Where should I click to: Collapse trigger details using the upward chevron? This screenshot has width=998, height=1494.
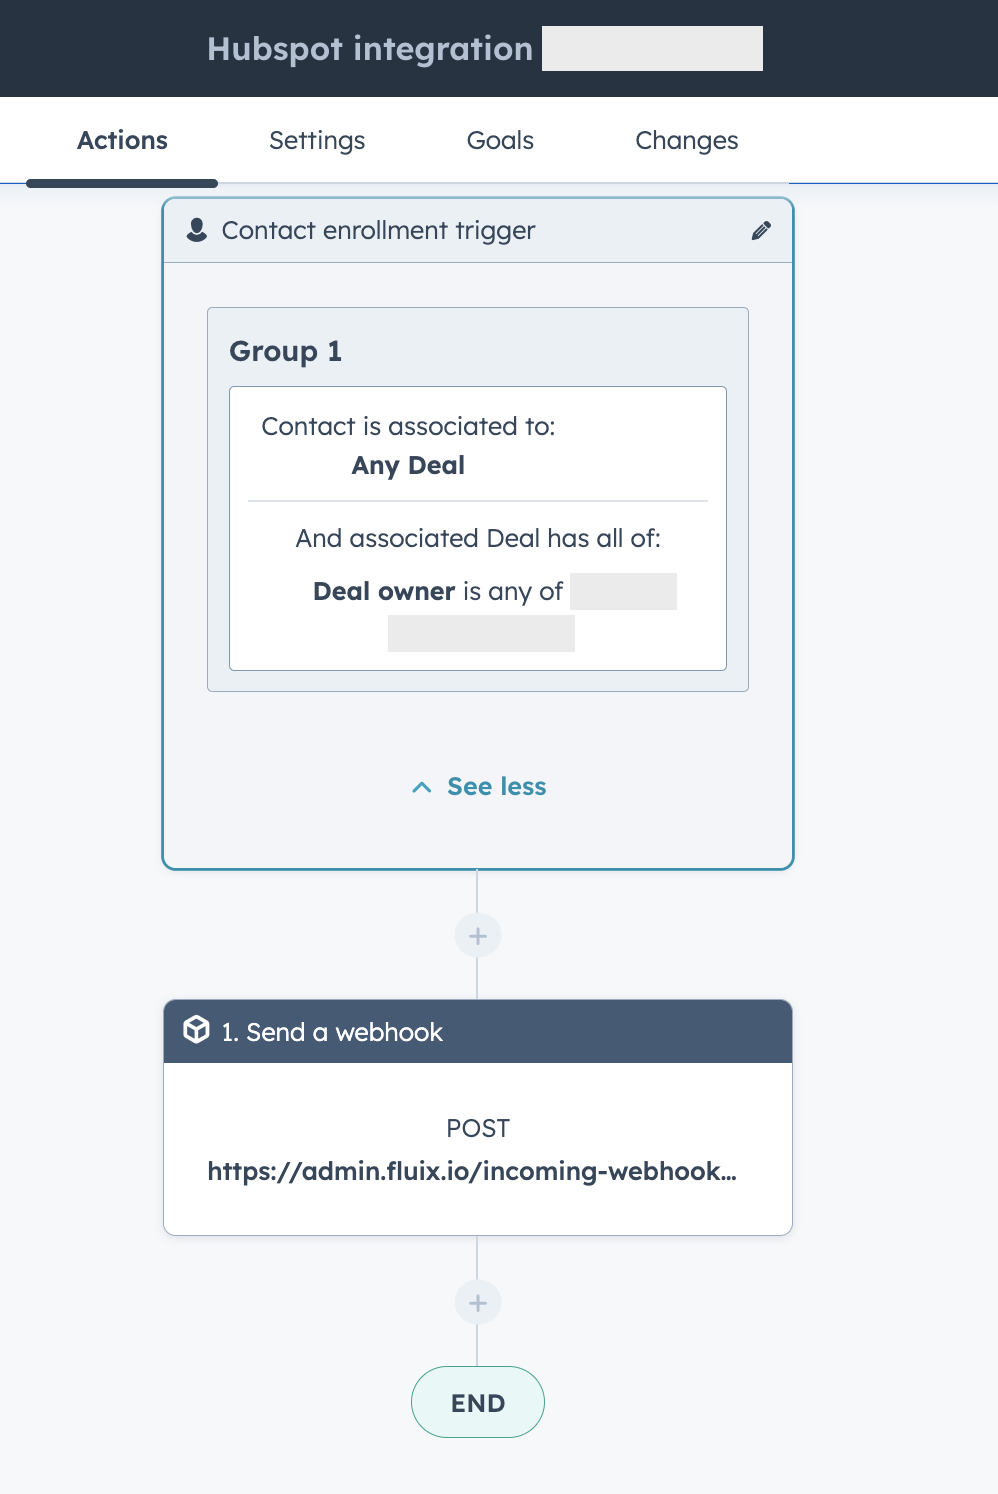tap(421, 787)
